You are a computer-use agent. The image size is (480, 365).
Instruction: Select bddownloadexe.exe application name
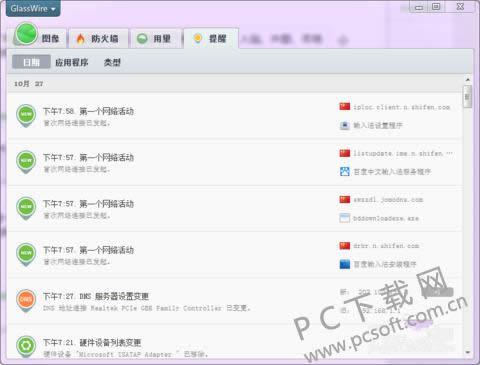(386, 218)
